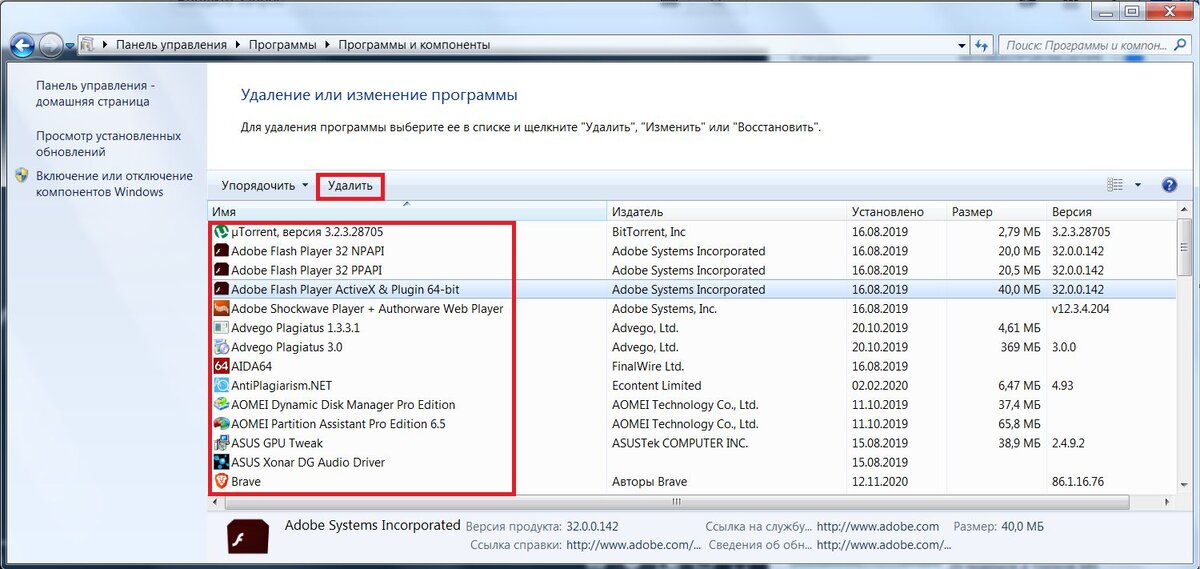Image resolution: width=1200 pixels, height=569 pixels.
Task: Click the shield icon beside Windows components link
Action: 23,175
